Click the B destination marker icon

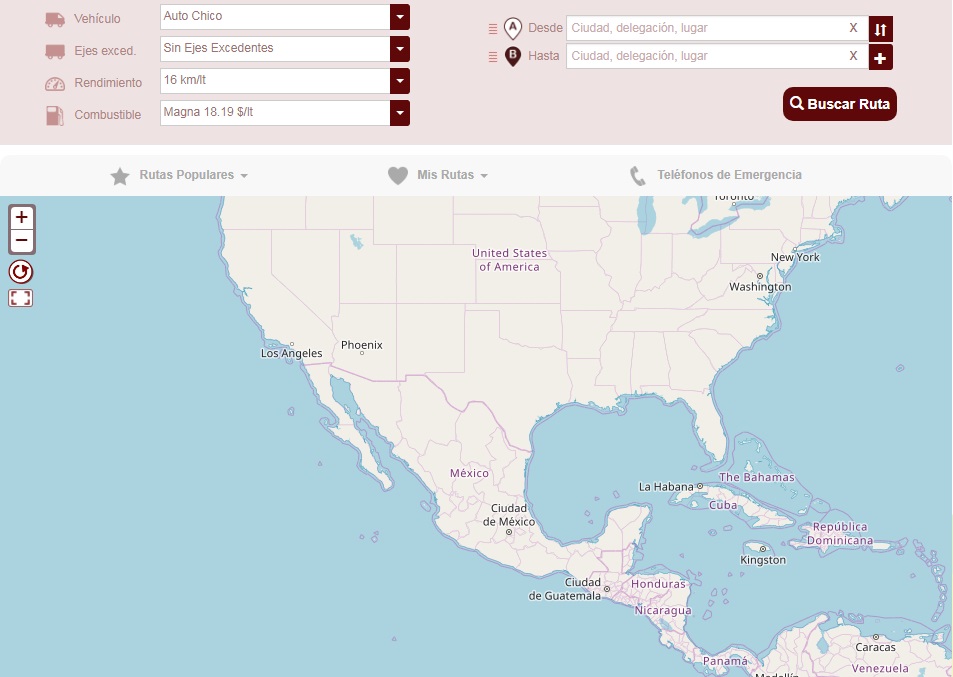[513, 56]
